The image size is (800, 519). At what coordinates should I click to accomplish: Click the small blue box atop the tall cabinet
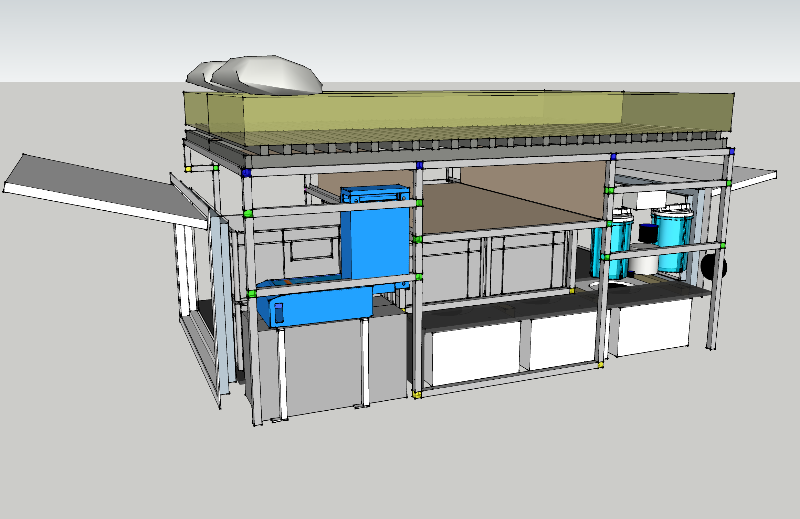[x=375, y=194]
